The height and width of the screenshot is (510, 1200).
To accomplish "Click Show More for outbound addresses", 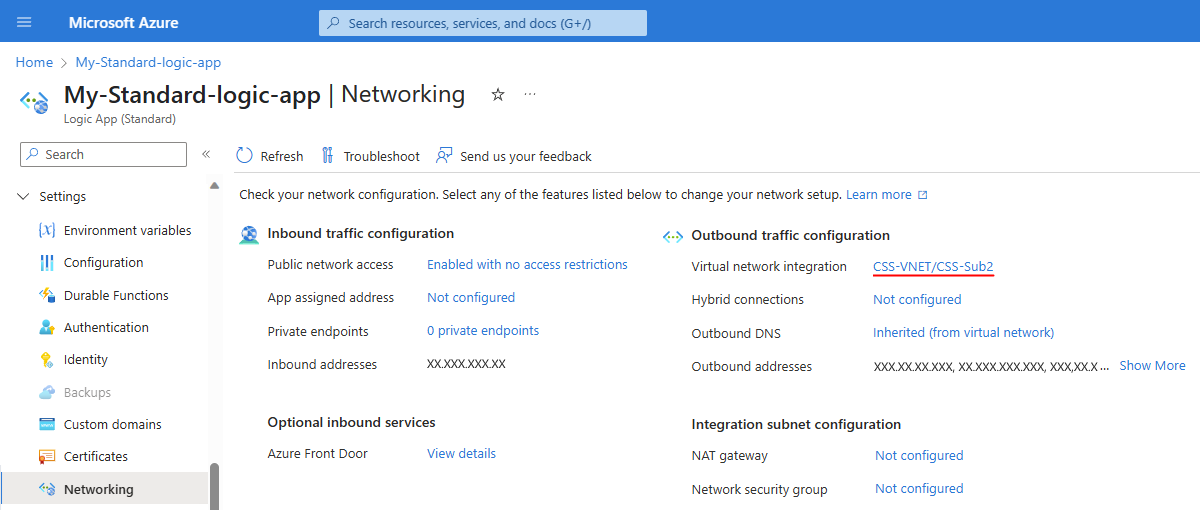I will (1152, 366).
